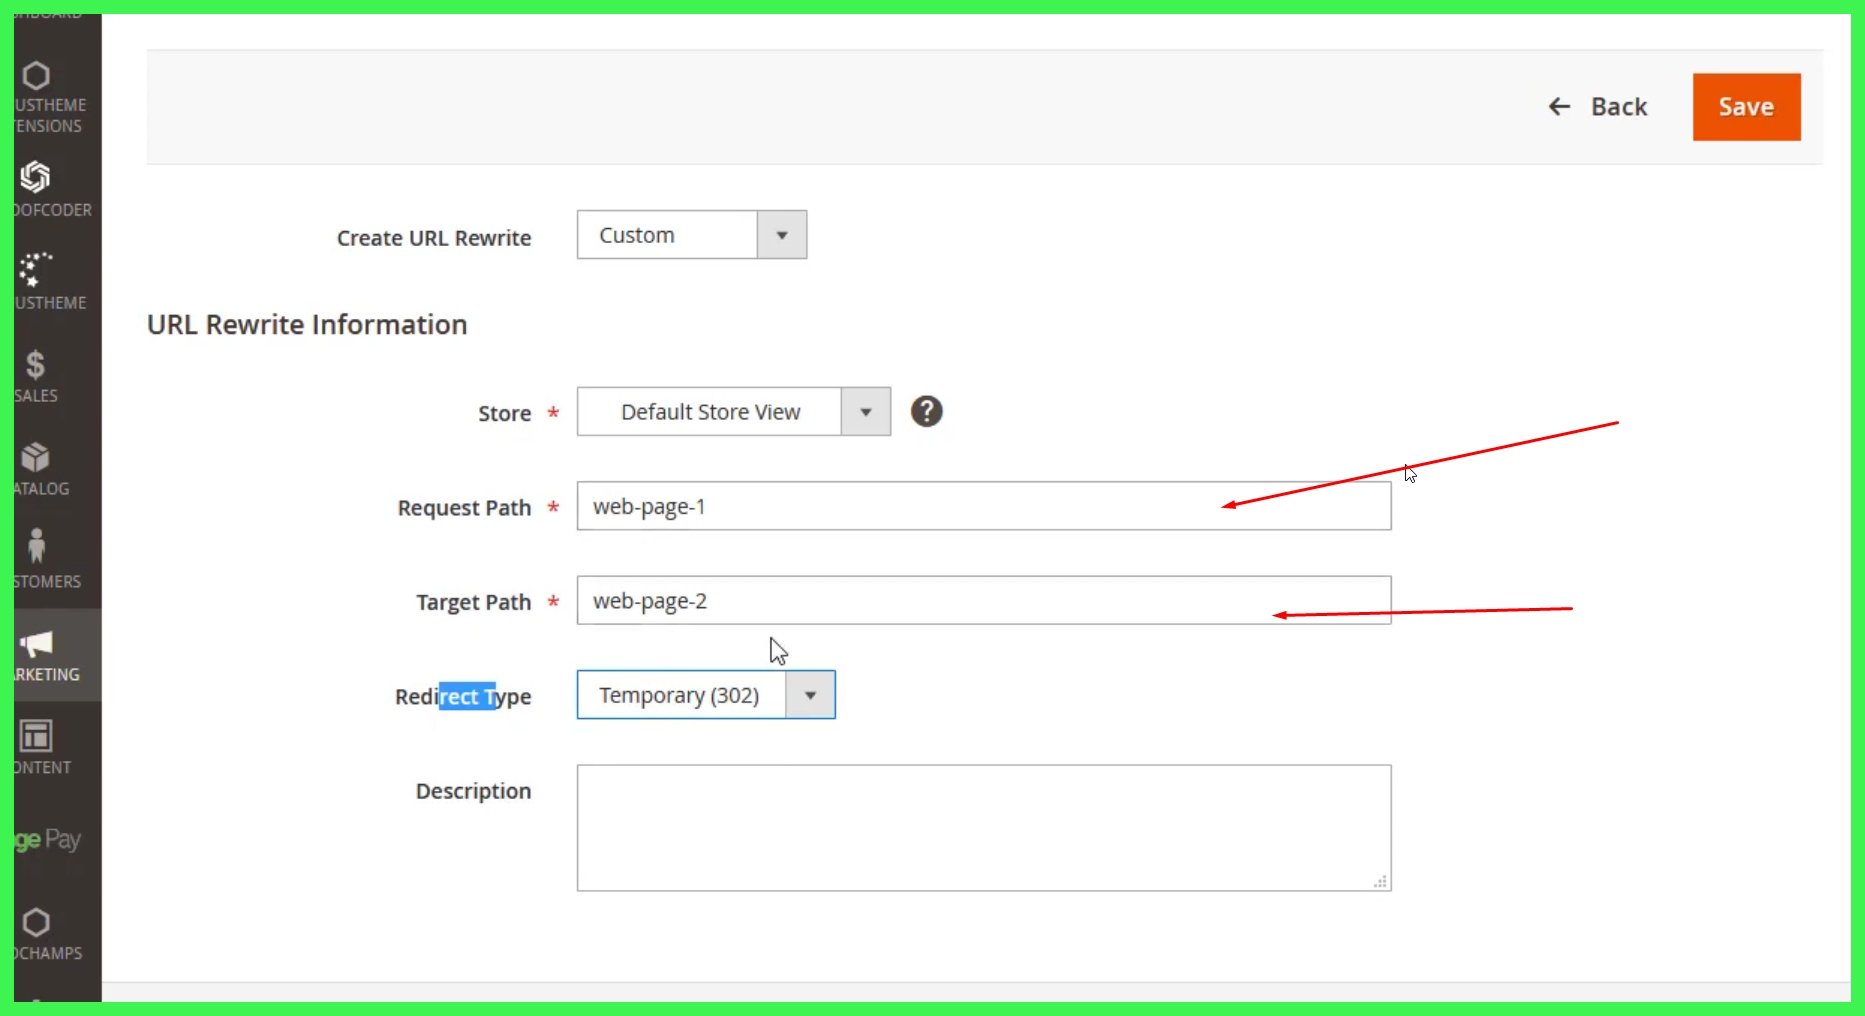The width and height of the screenshot is (1865, 1016).
Task: Click the Request Path input field
Action: (984, 506)
